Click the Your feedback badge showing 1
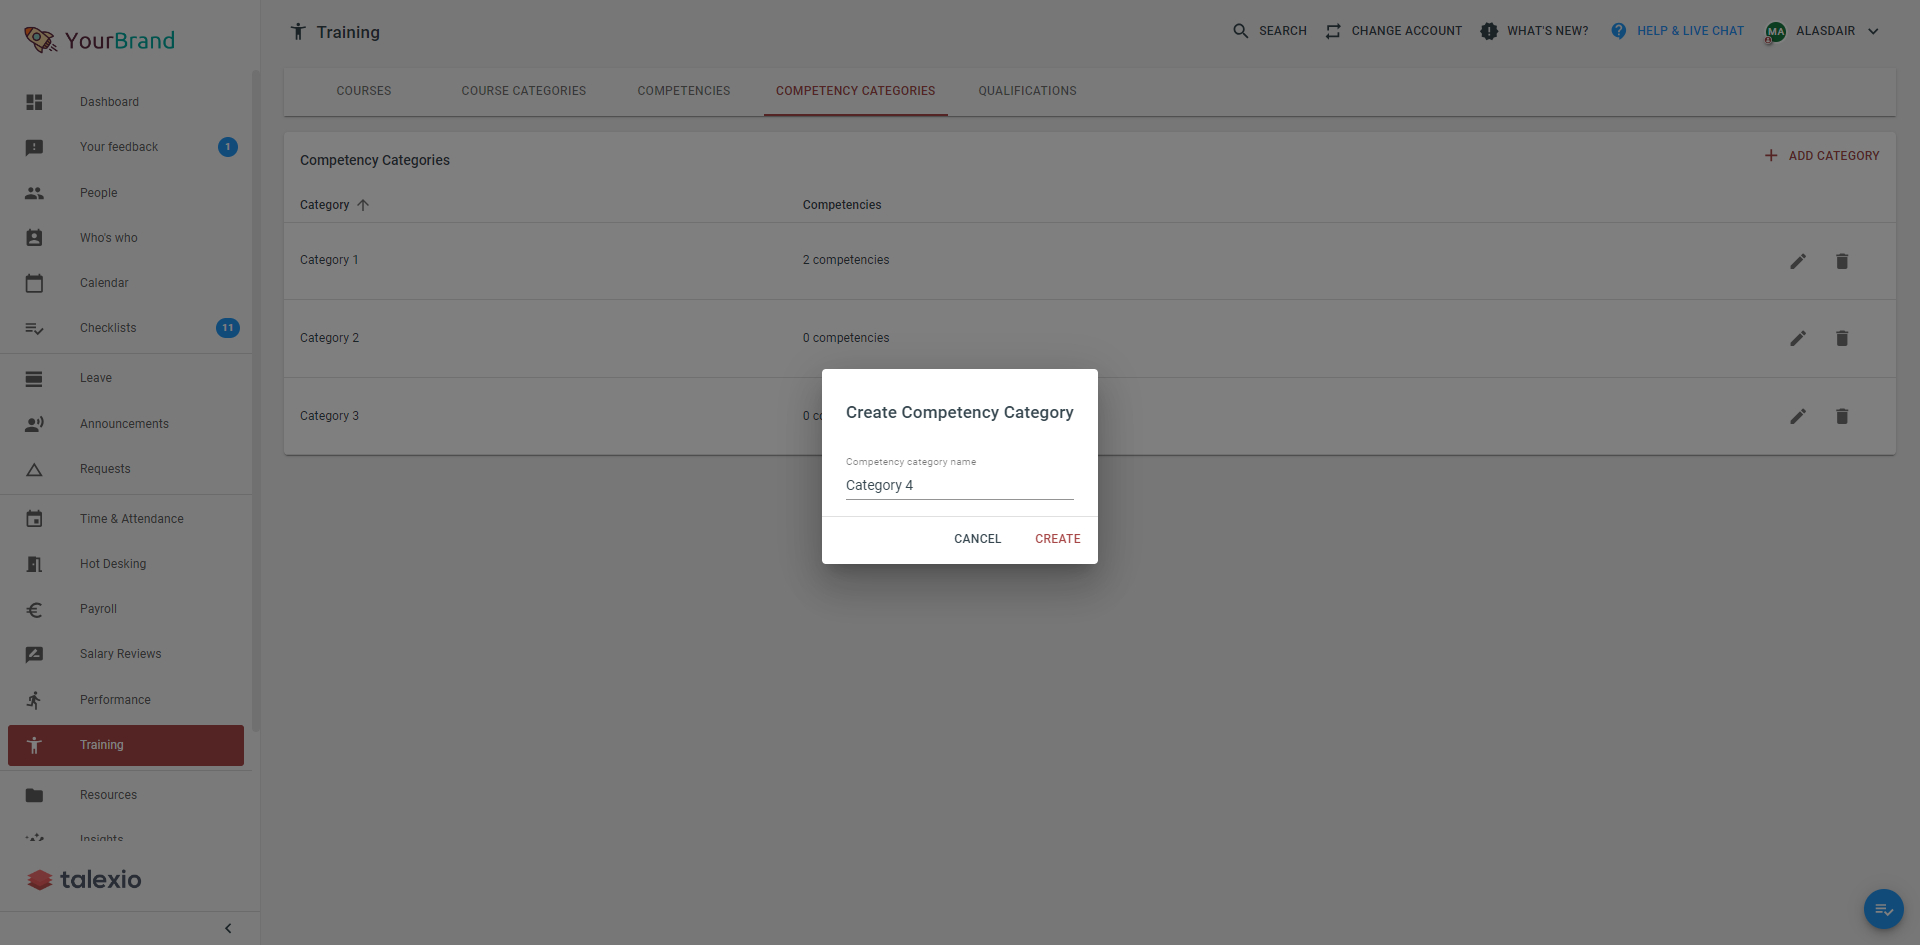This screenshot has width=1920, height=945. 228,147
